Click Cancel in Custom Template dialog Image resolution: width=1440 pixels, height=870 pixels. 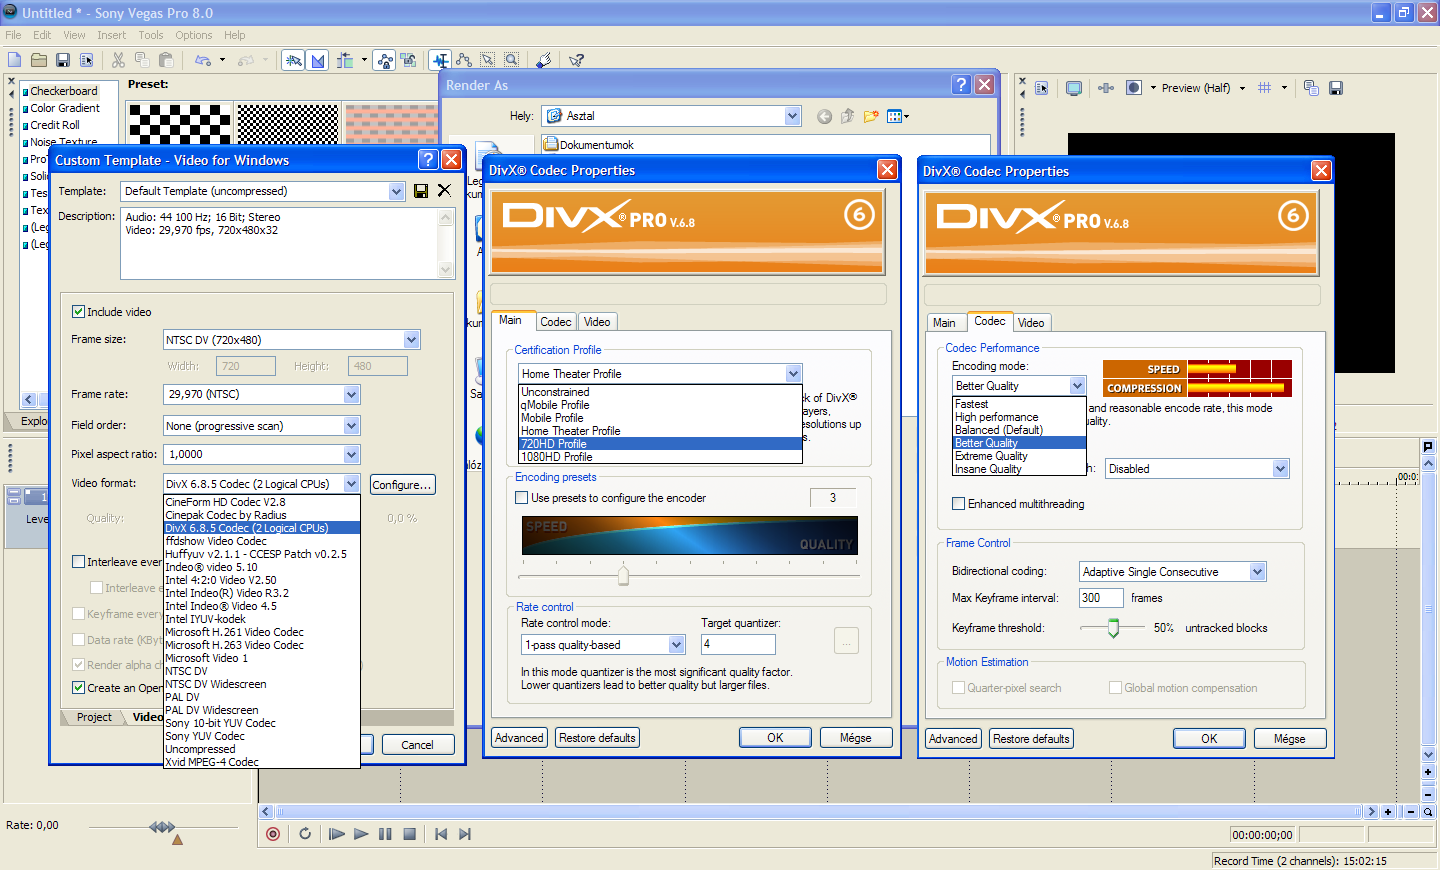tap(417, 745)
